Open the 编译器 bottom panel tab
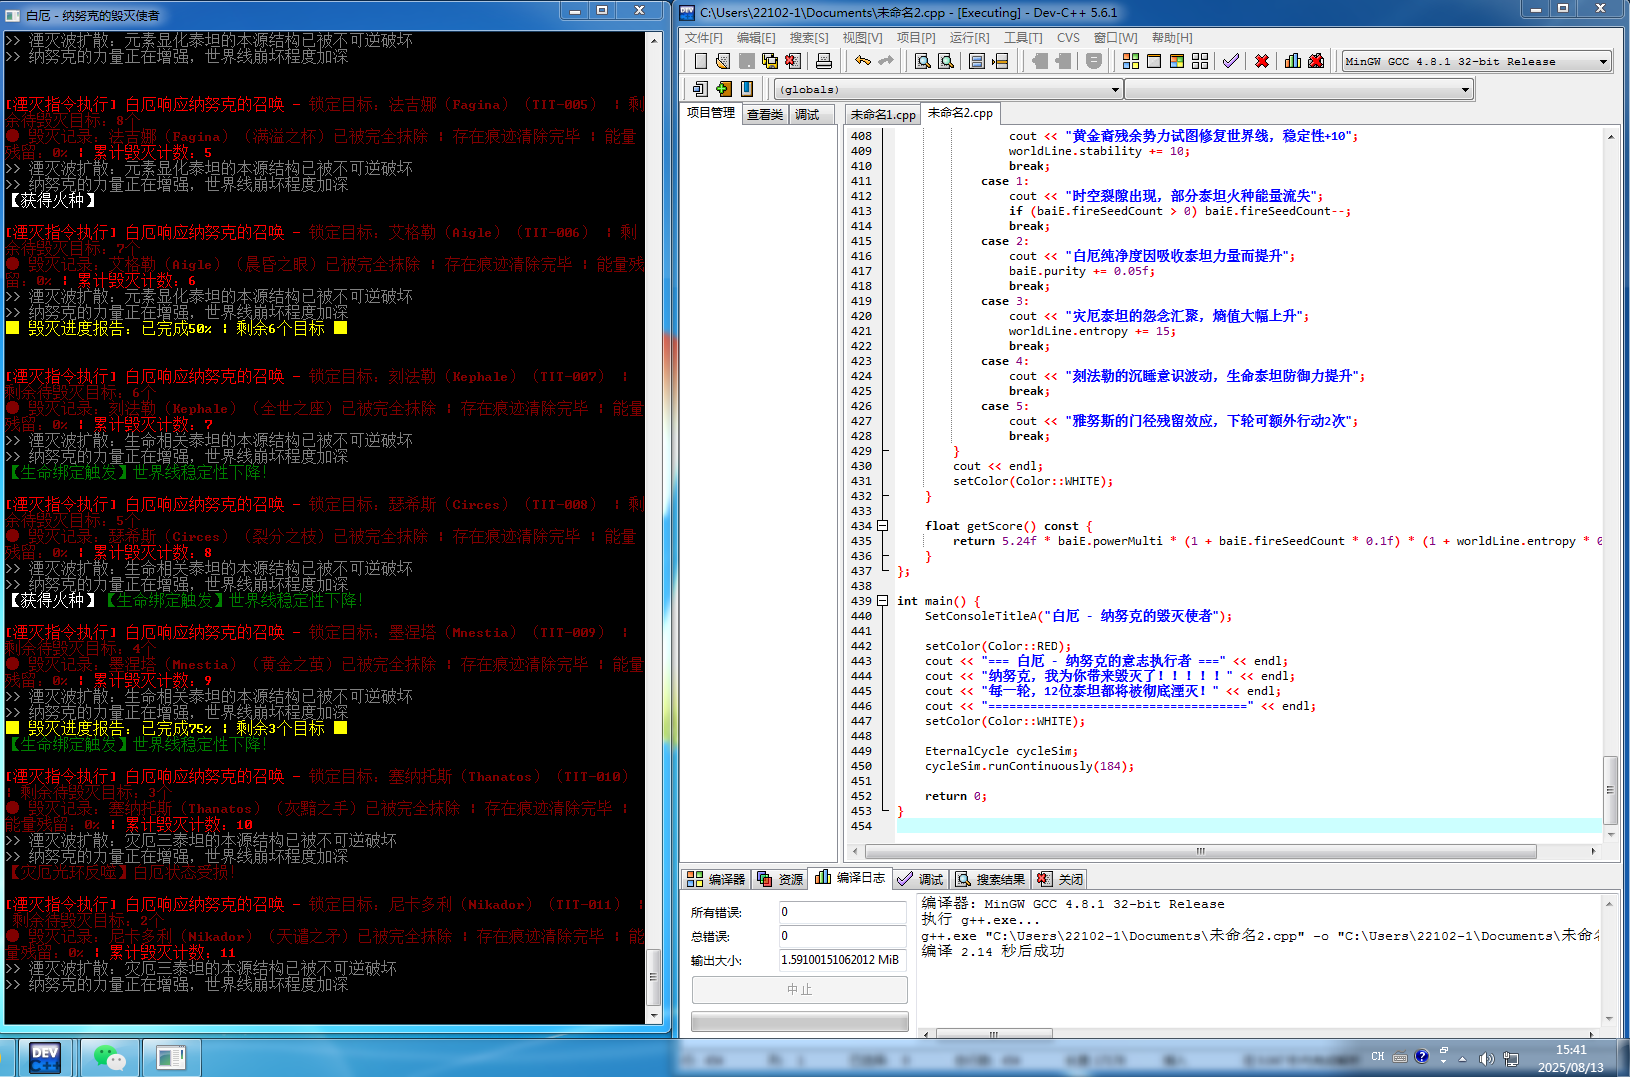This screenshot has width=1630, height=1077. click(716, 879)
